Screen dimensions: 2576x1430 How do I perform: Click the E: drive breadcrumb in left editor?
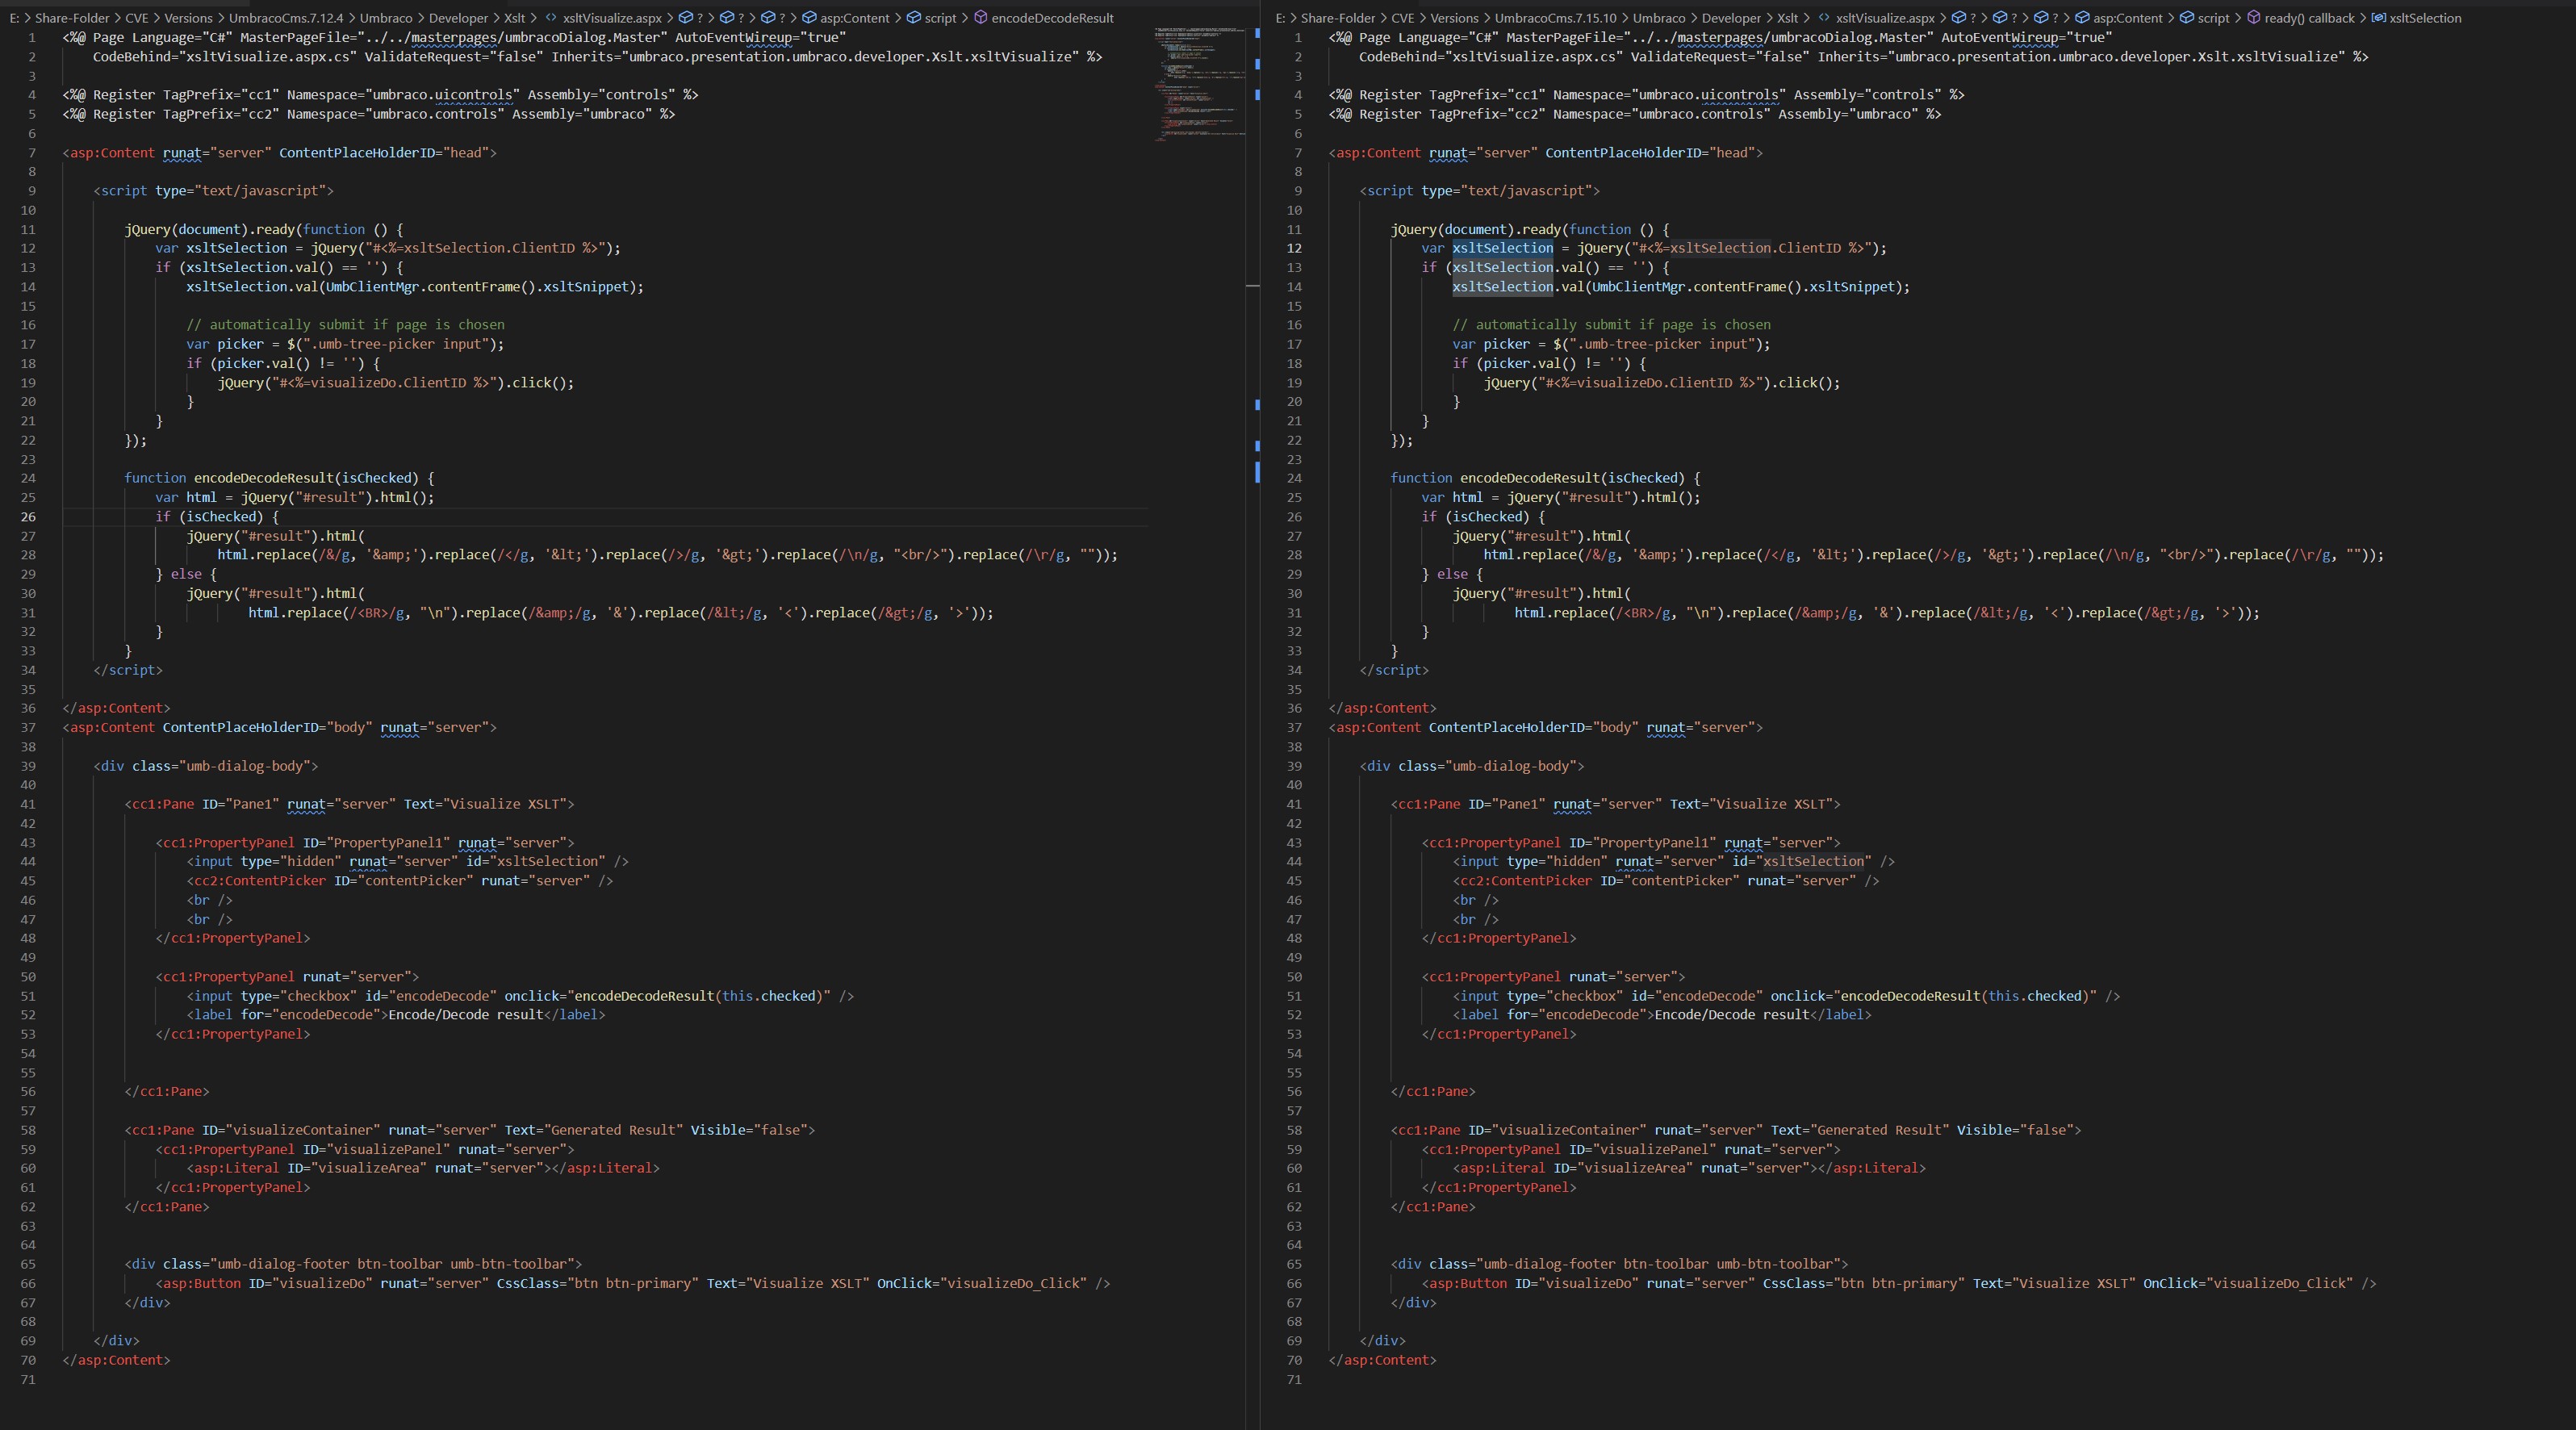(14, 18)
